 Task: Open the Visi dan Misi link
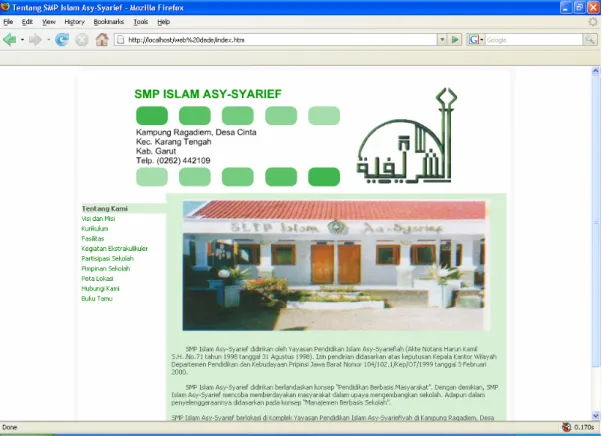[98, 218]
